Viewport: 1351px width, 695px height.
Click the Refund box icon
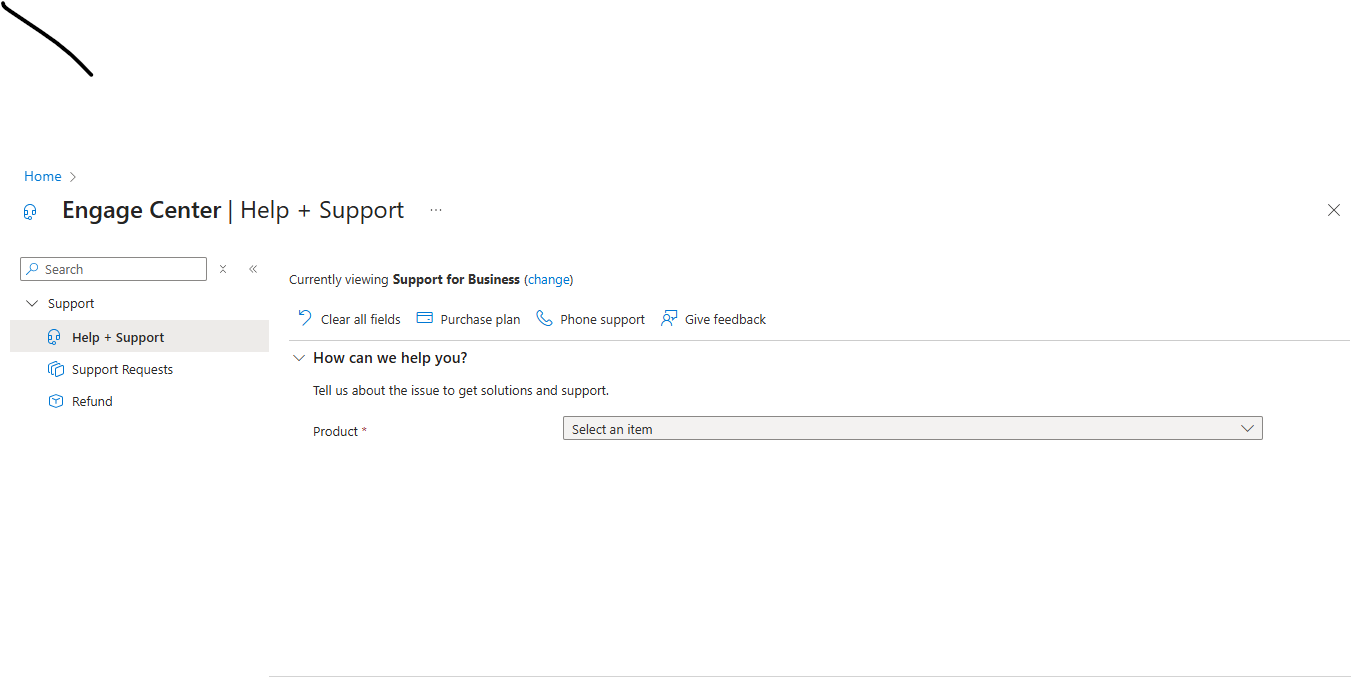click(x=56, y=401)
